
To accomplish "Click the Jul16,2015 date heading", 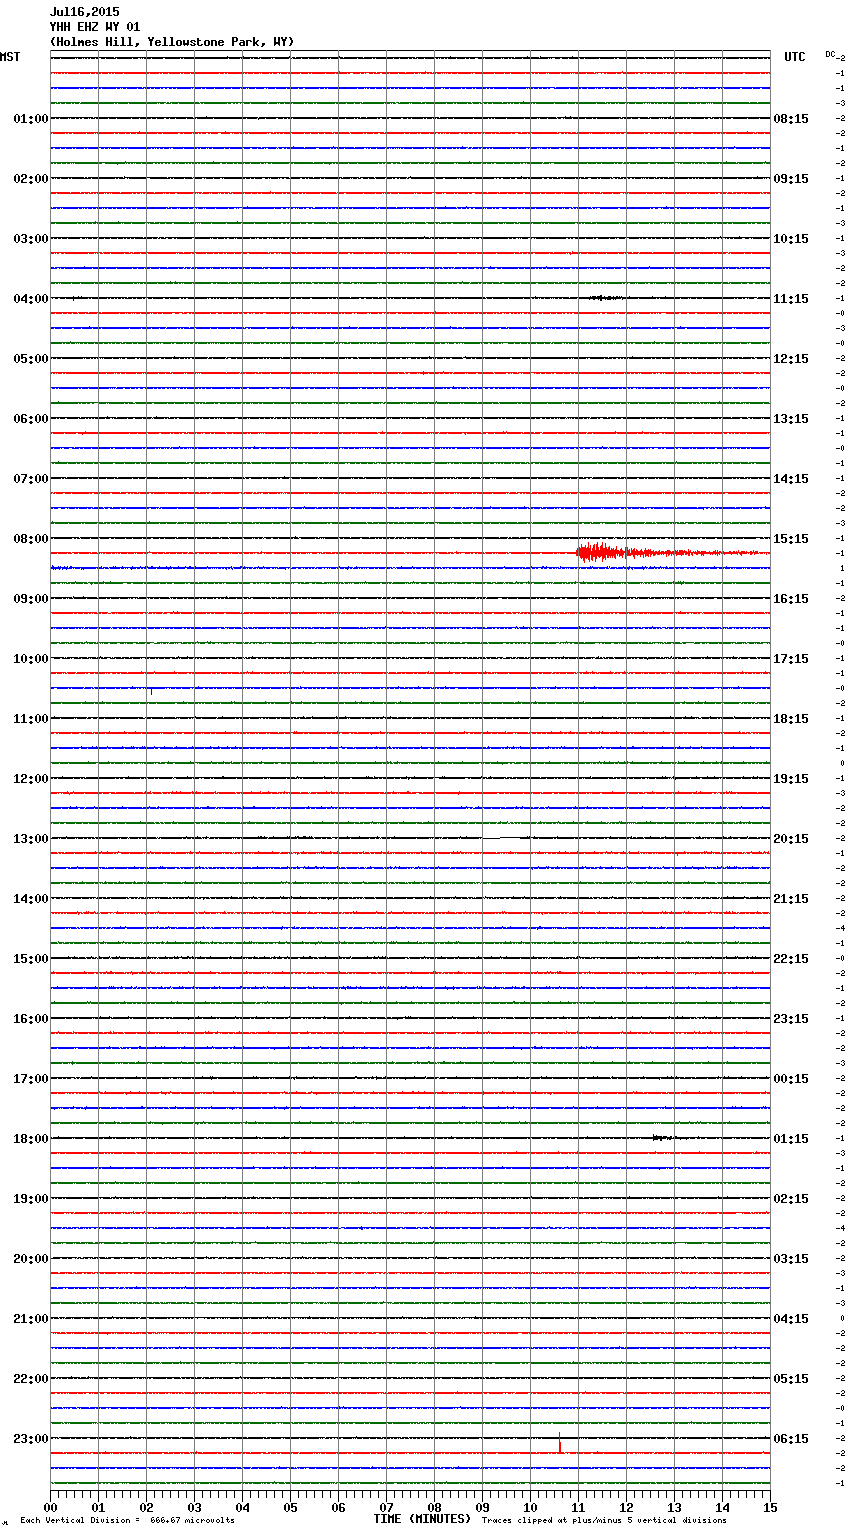I will click(x=85, y=12).
